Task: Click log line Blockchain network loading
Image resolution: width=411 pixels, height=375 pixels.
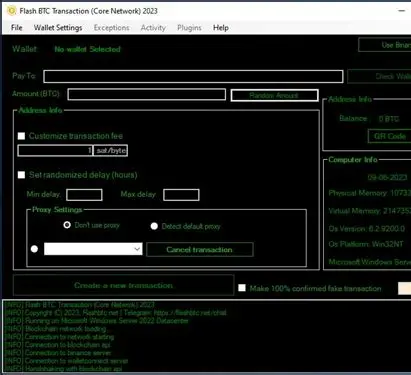Action: click(55, 329)
